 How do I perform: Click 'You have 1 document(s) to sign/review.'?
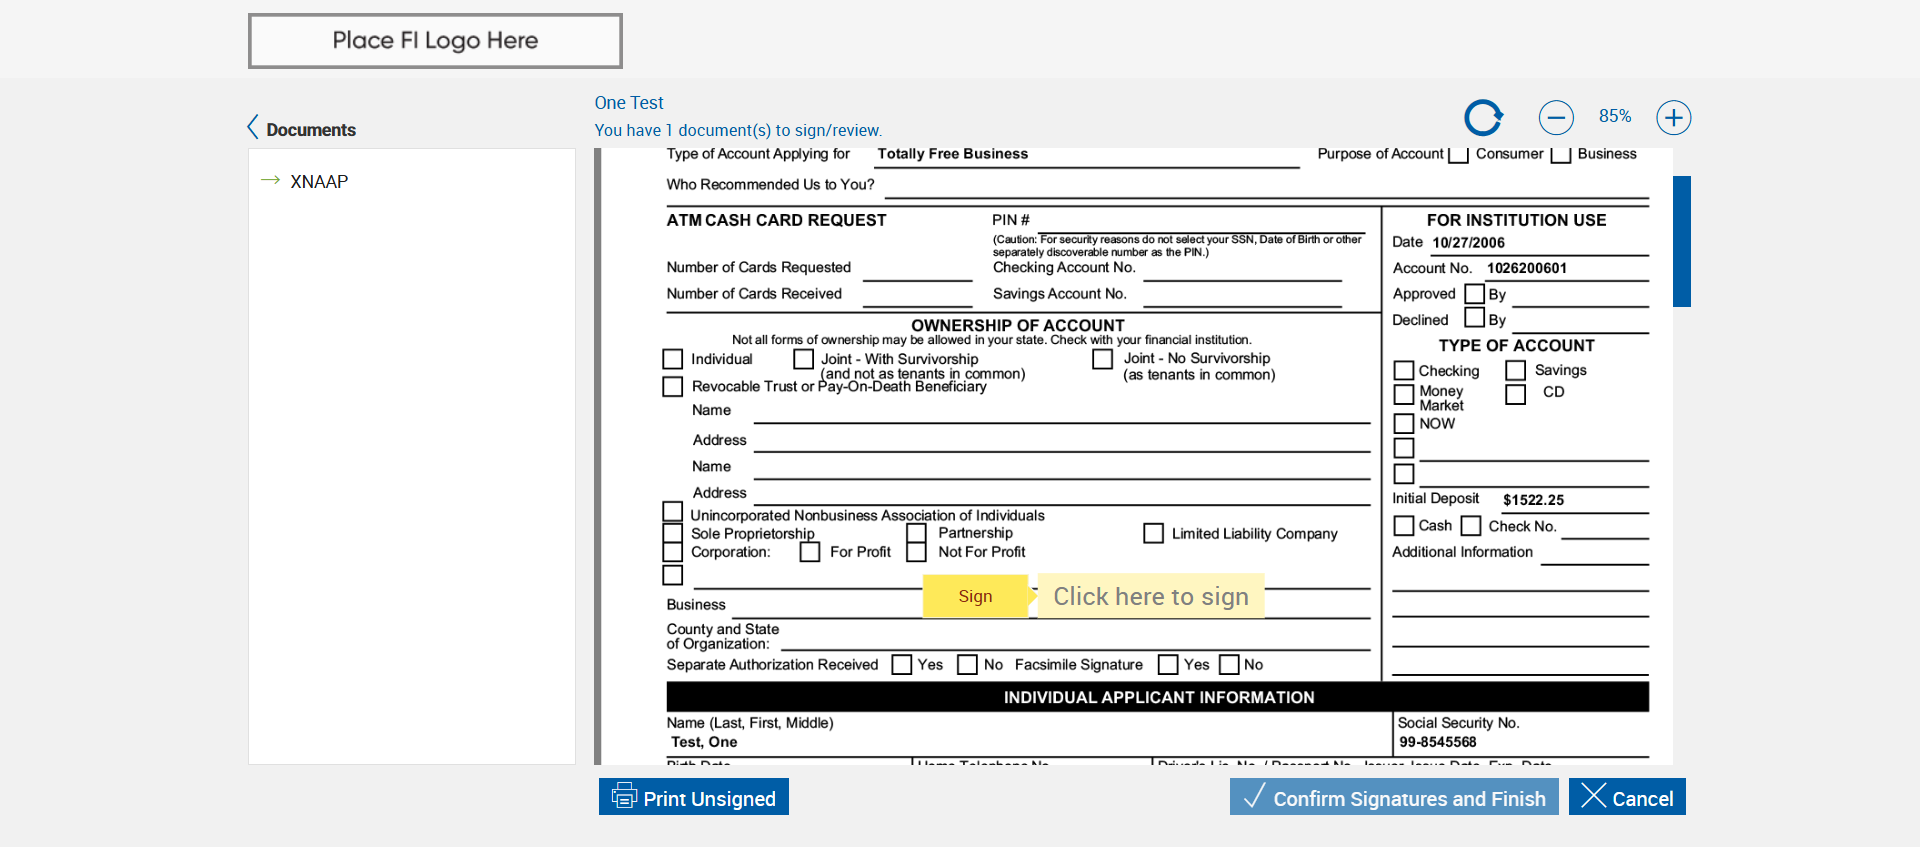pyautogui.click(x=738, y=130)
